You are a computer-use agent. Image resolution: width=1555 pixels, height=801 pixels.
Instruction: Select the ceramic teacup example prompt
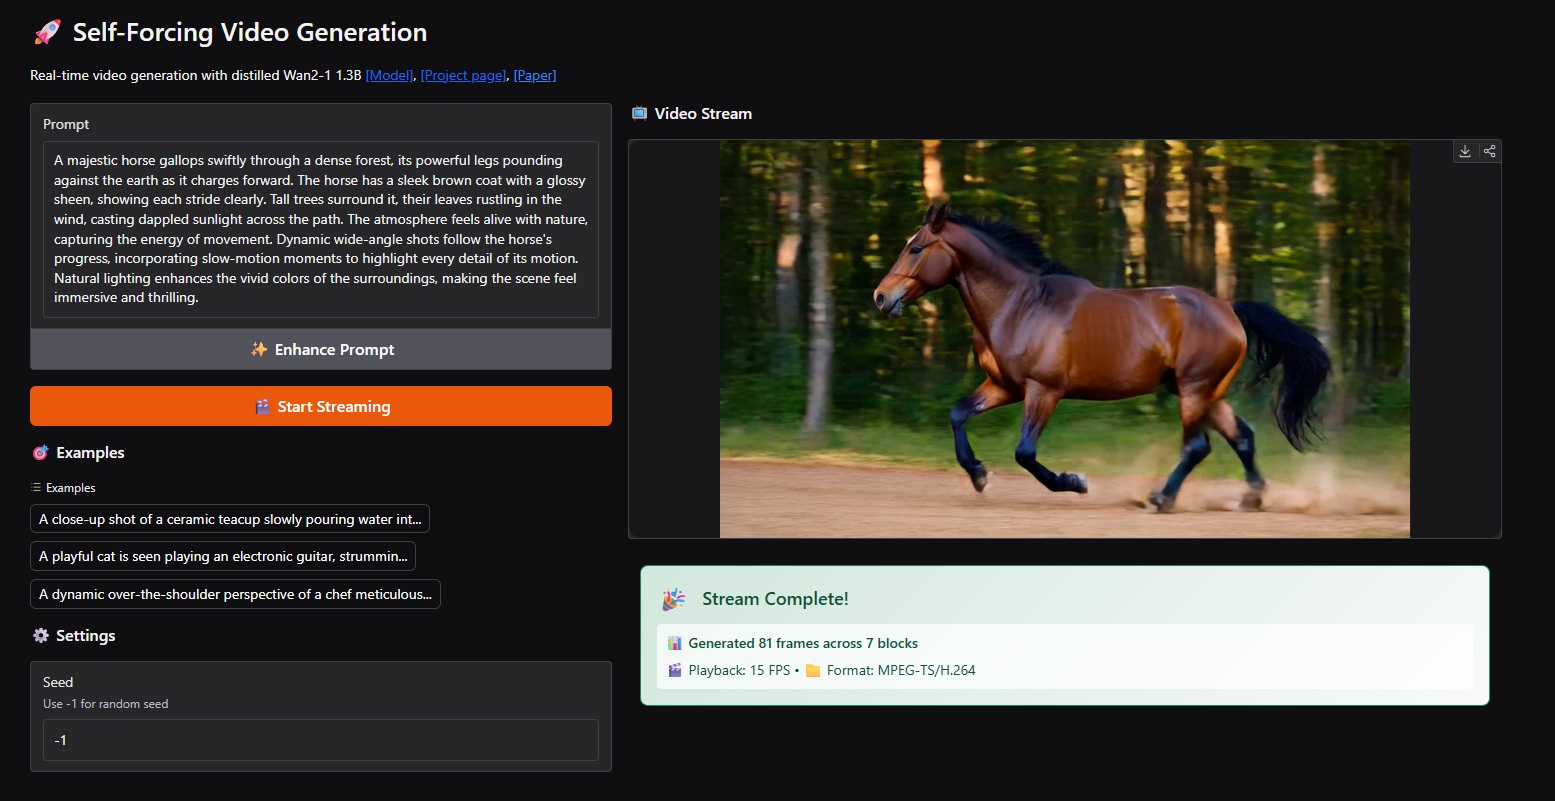click(x=230, y=519)
